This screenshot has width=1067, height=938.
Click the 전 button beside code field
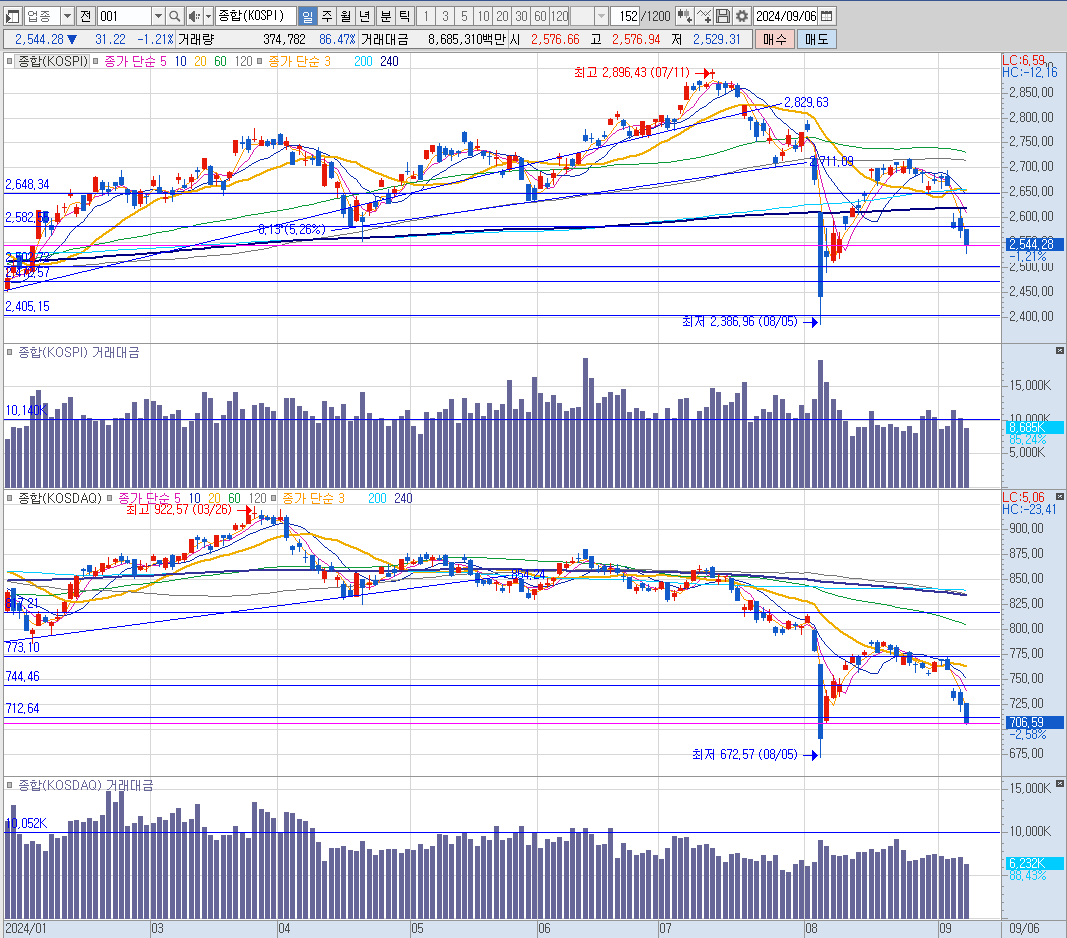[x=85, y=16]
